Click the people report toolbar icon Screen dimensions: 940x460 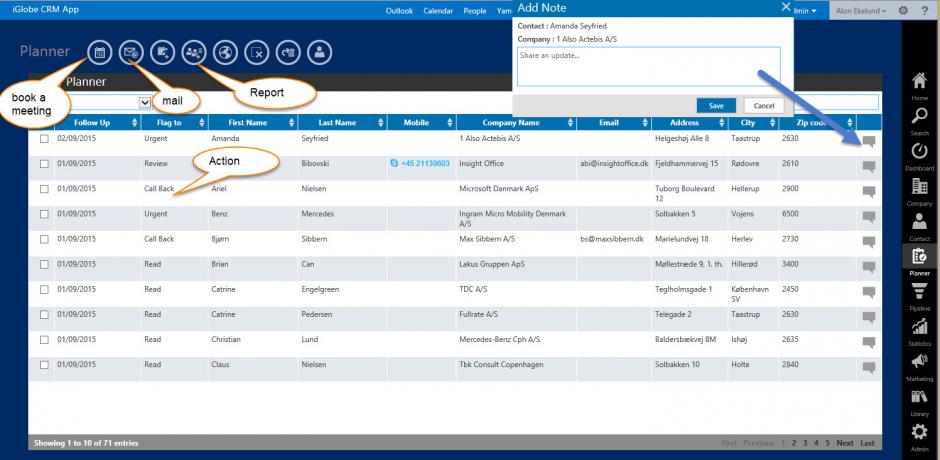pyautogui.click(x=194, y=53)
